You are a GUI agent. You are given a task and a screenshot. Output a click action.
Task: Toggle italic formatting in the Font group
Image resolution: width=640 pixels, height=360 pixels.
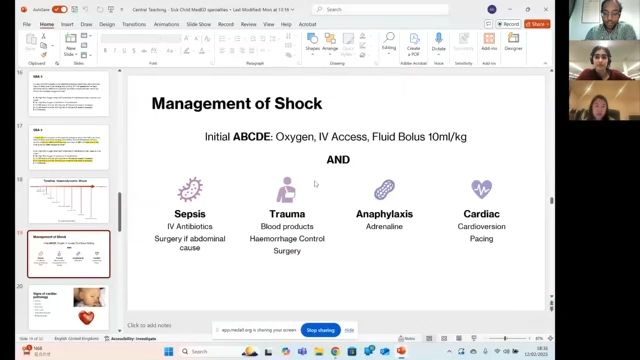point(115,51)
